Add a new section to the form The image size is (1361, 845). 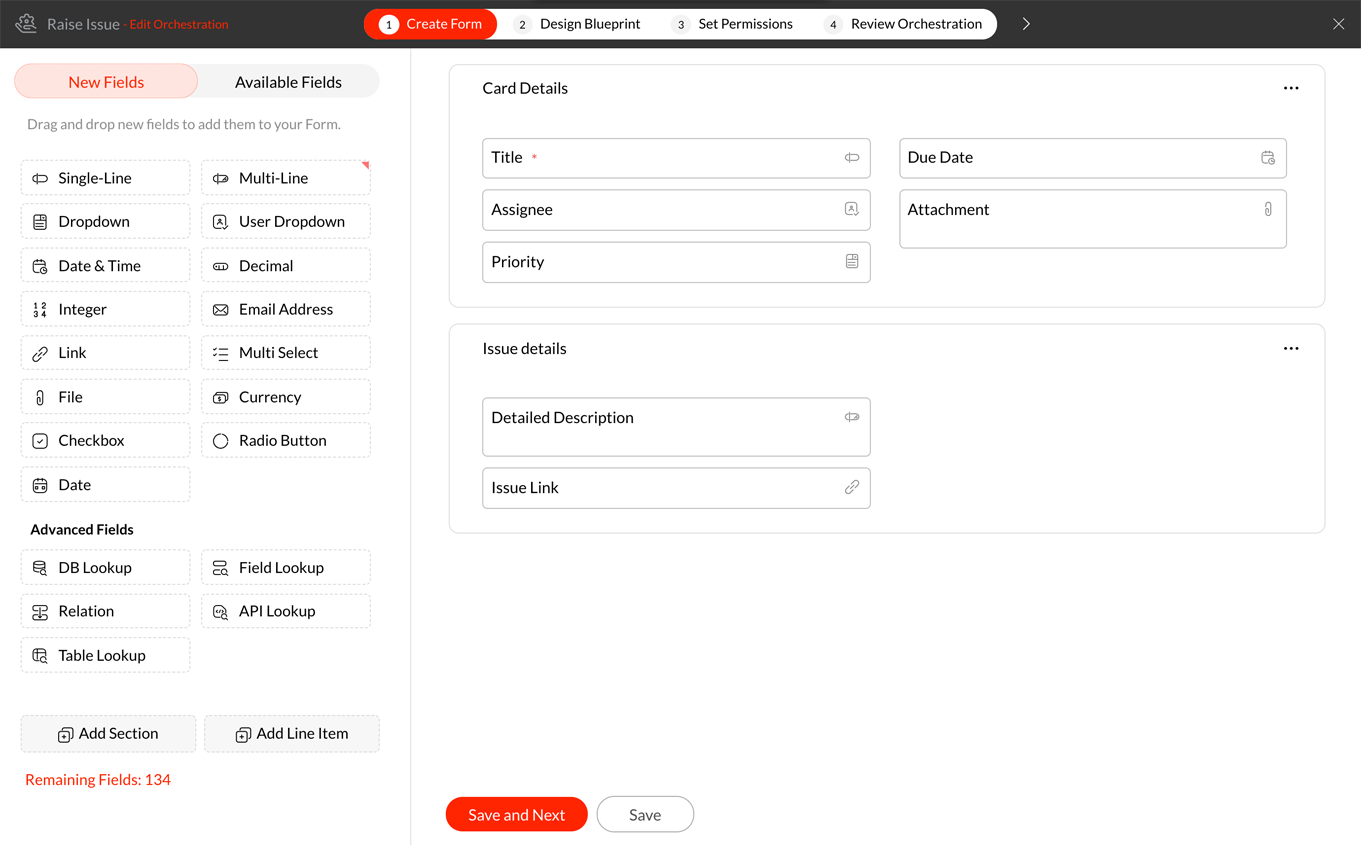click(x=108, y=734)
